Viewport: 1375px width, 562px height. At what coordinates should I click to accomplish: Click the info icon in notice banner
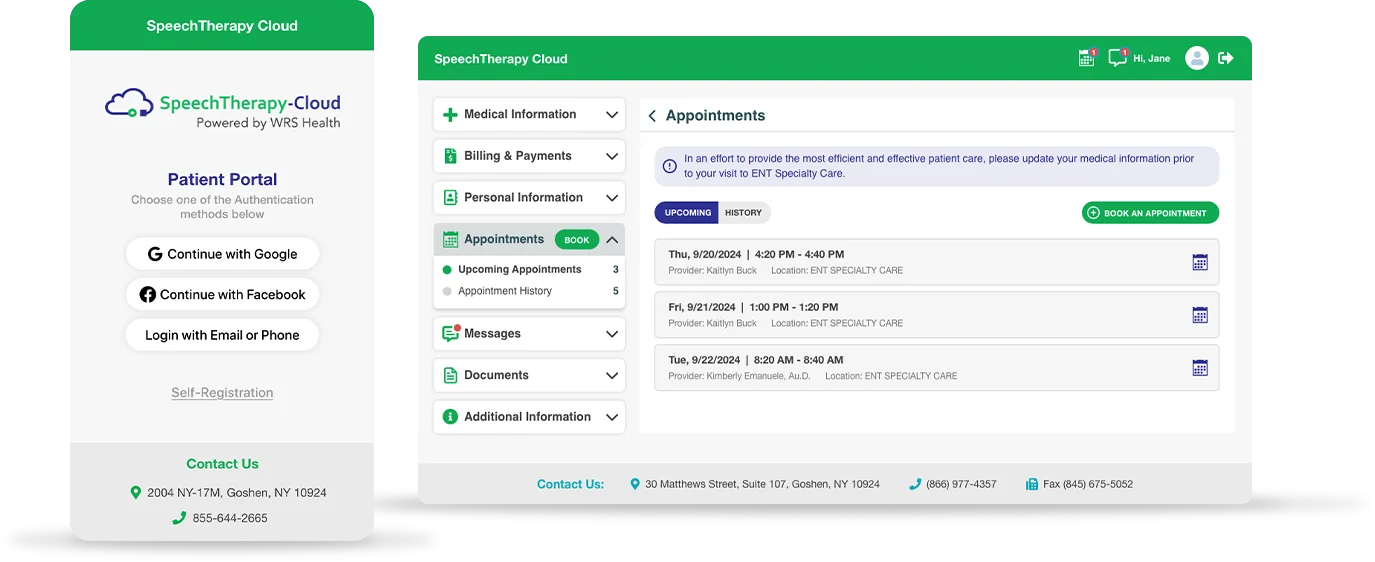670,166
